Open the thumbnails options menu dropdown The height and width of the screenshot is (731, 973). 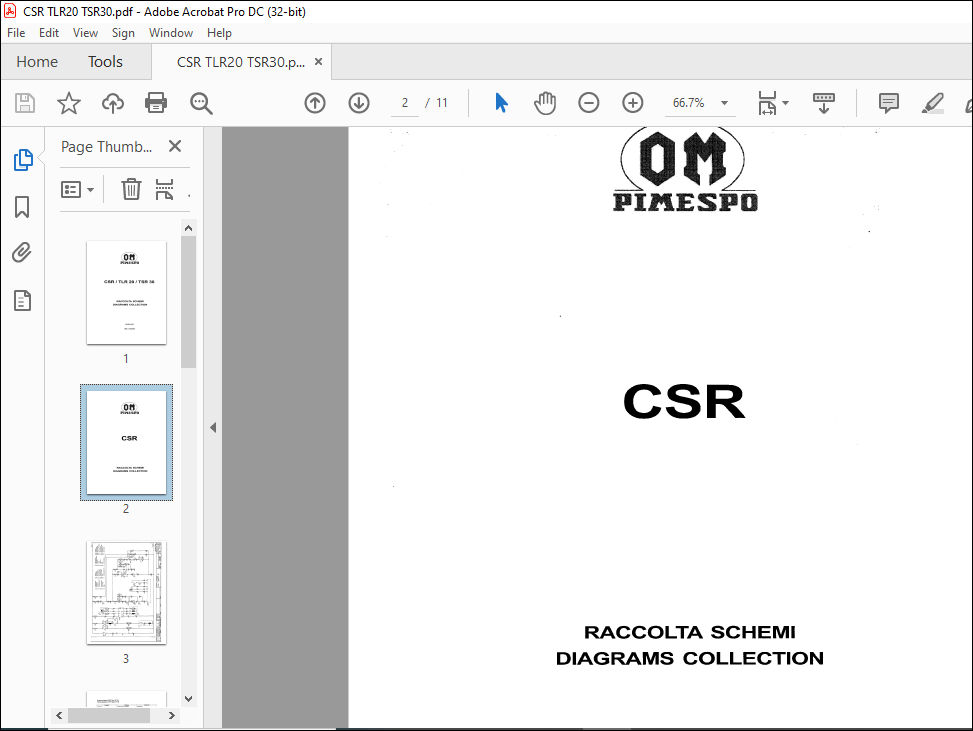click(x=78, y=189)
